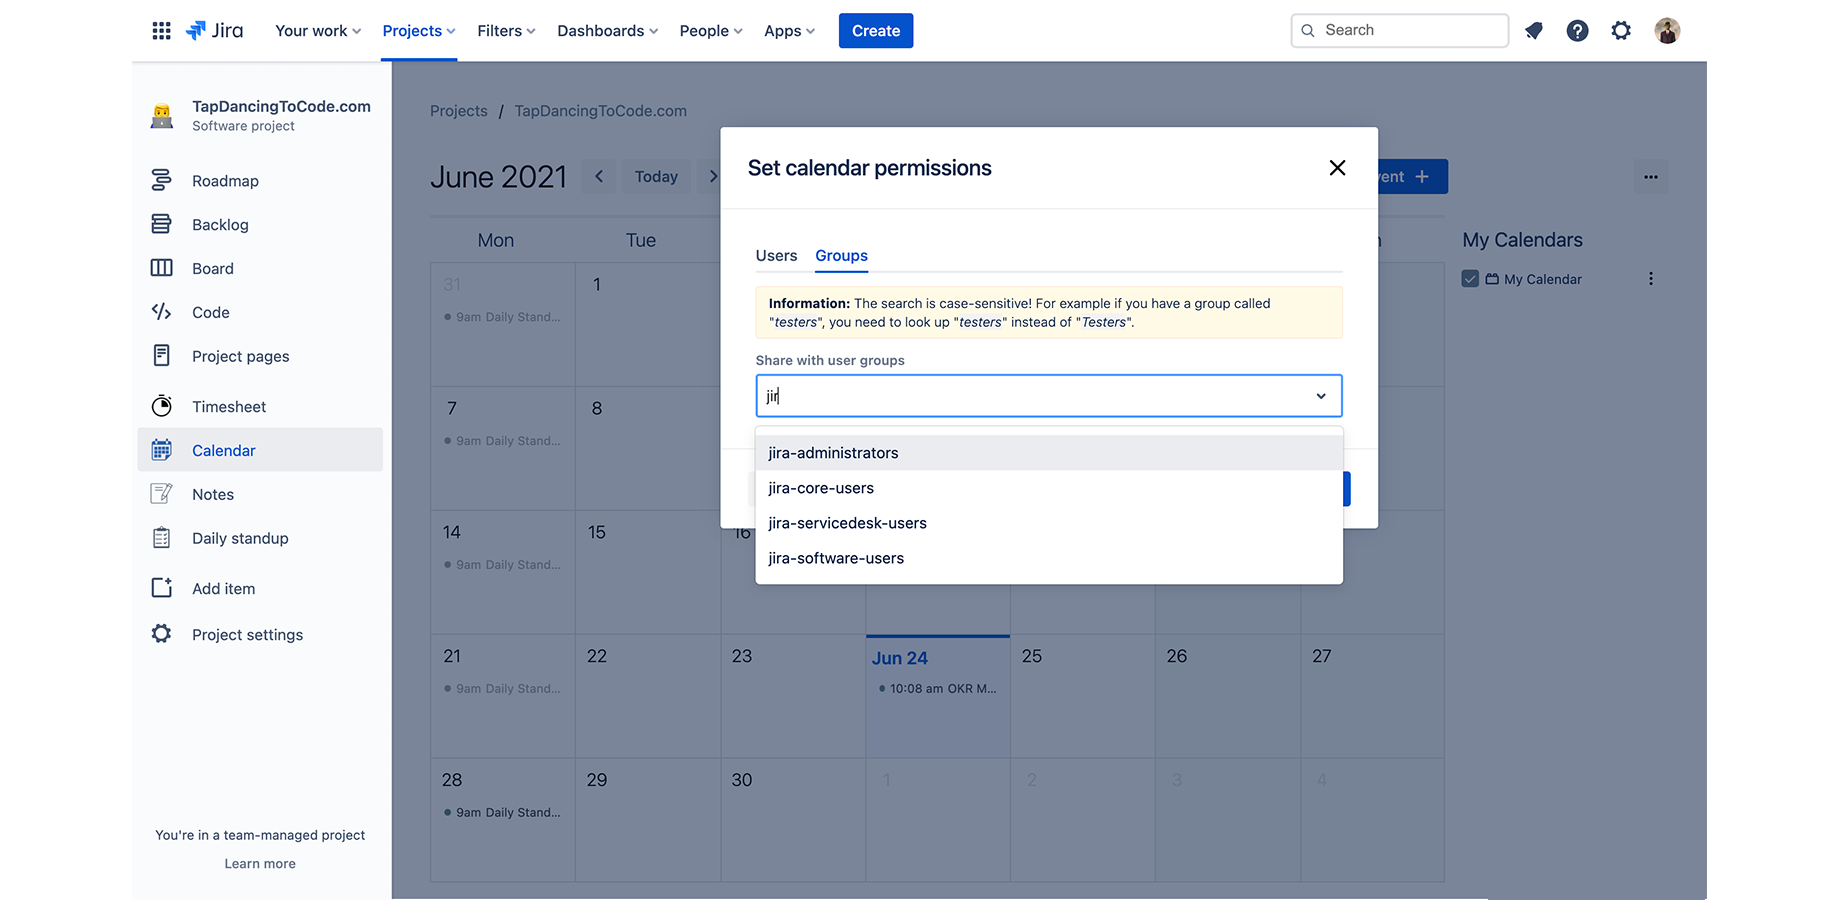The height and width of the screenshot is (900, 1840).
Task: Open the app switcher grid icon
Action: 161,31
